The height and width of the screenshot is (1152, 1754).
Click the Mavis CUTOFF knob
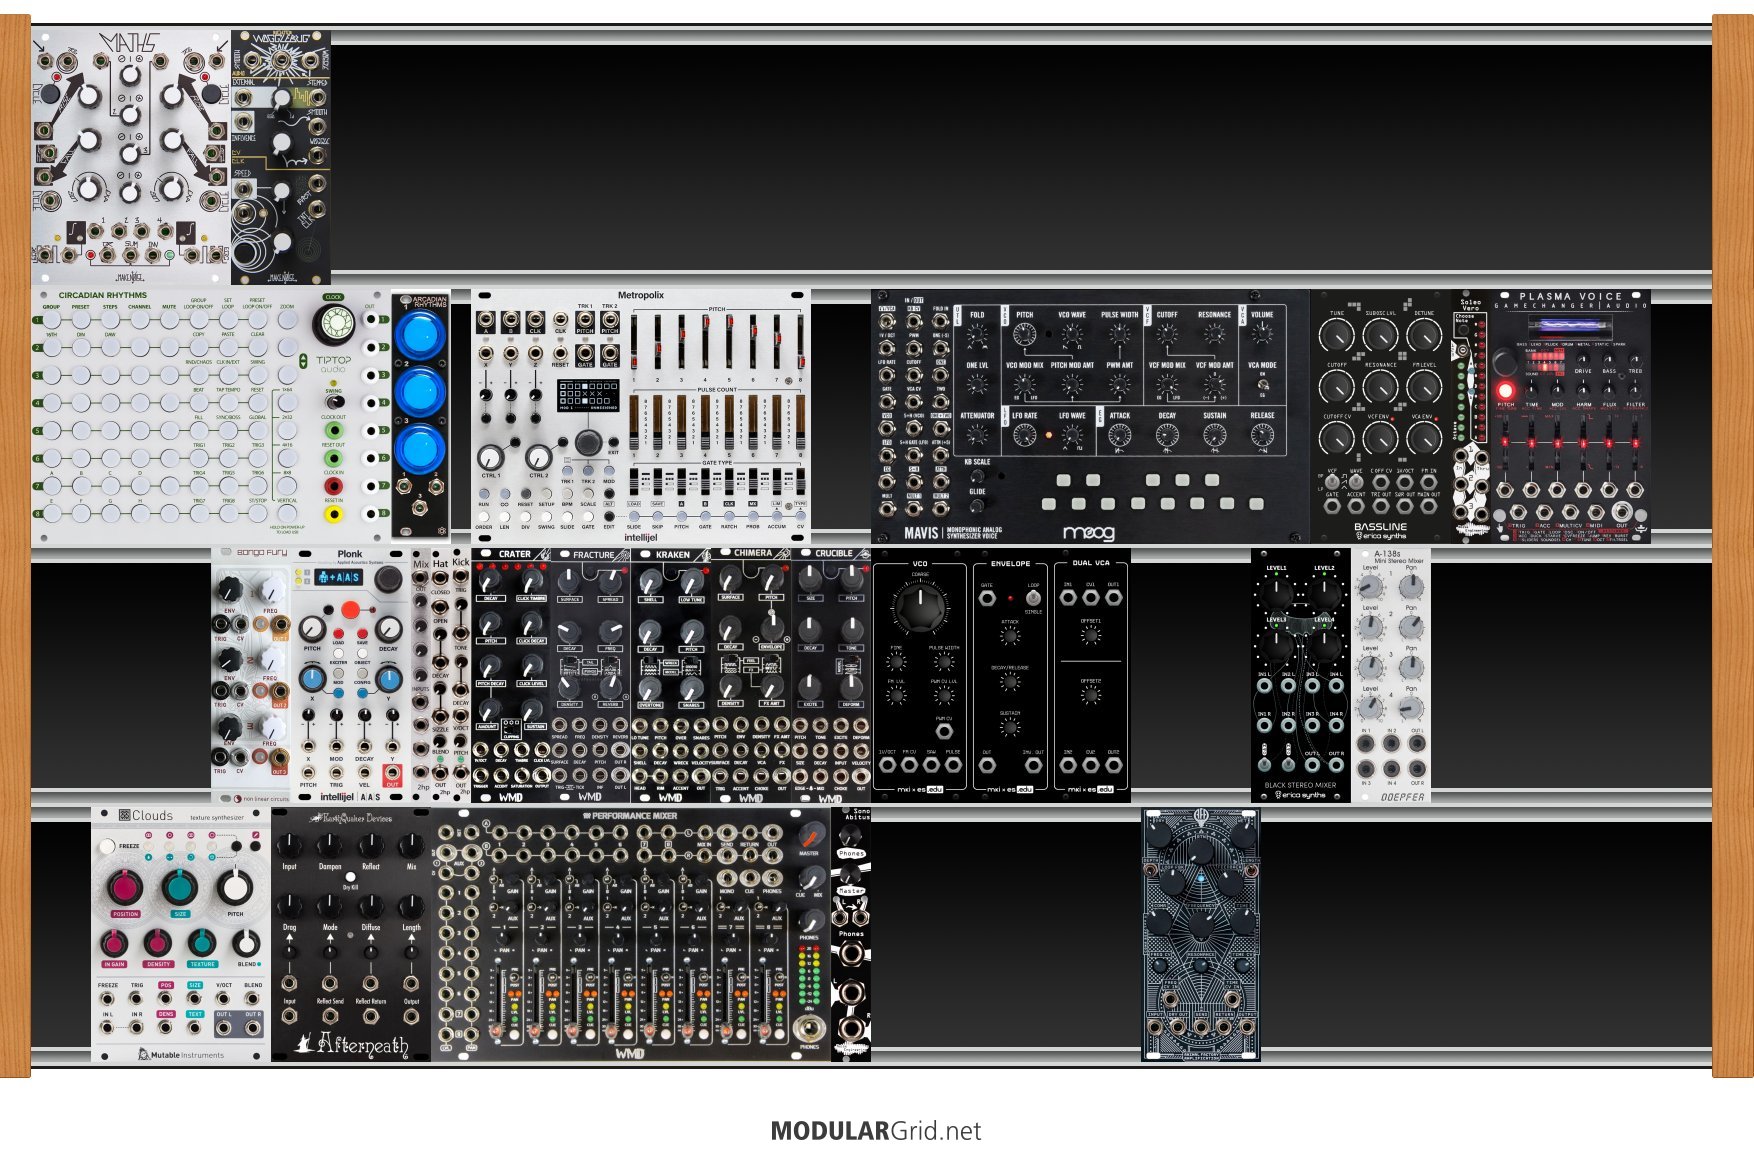point(1167,335)
